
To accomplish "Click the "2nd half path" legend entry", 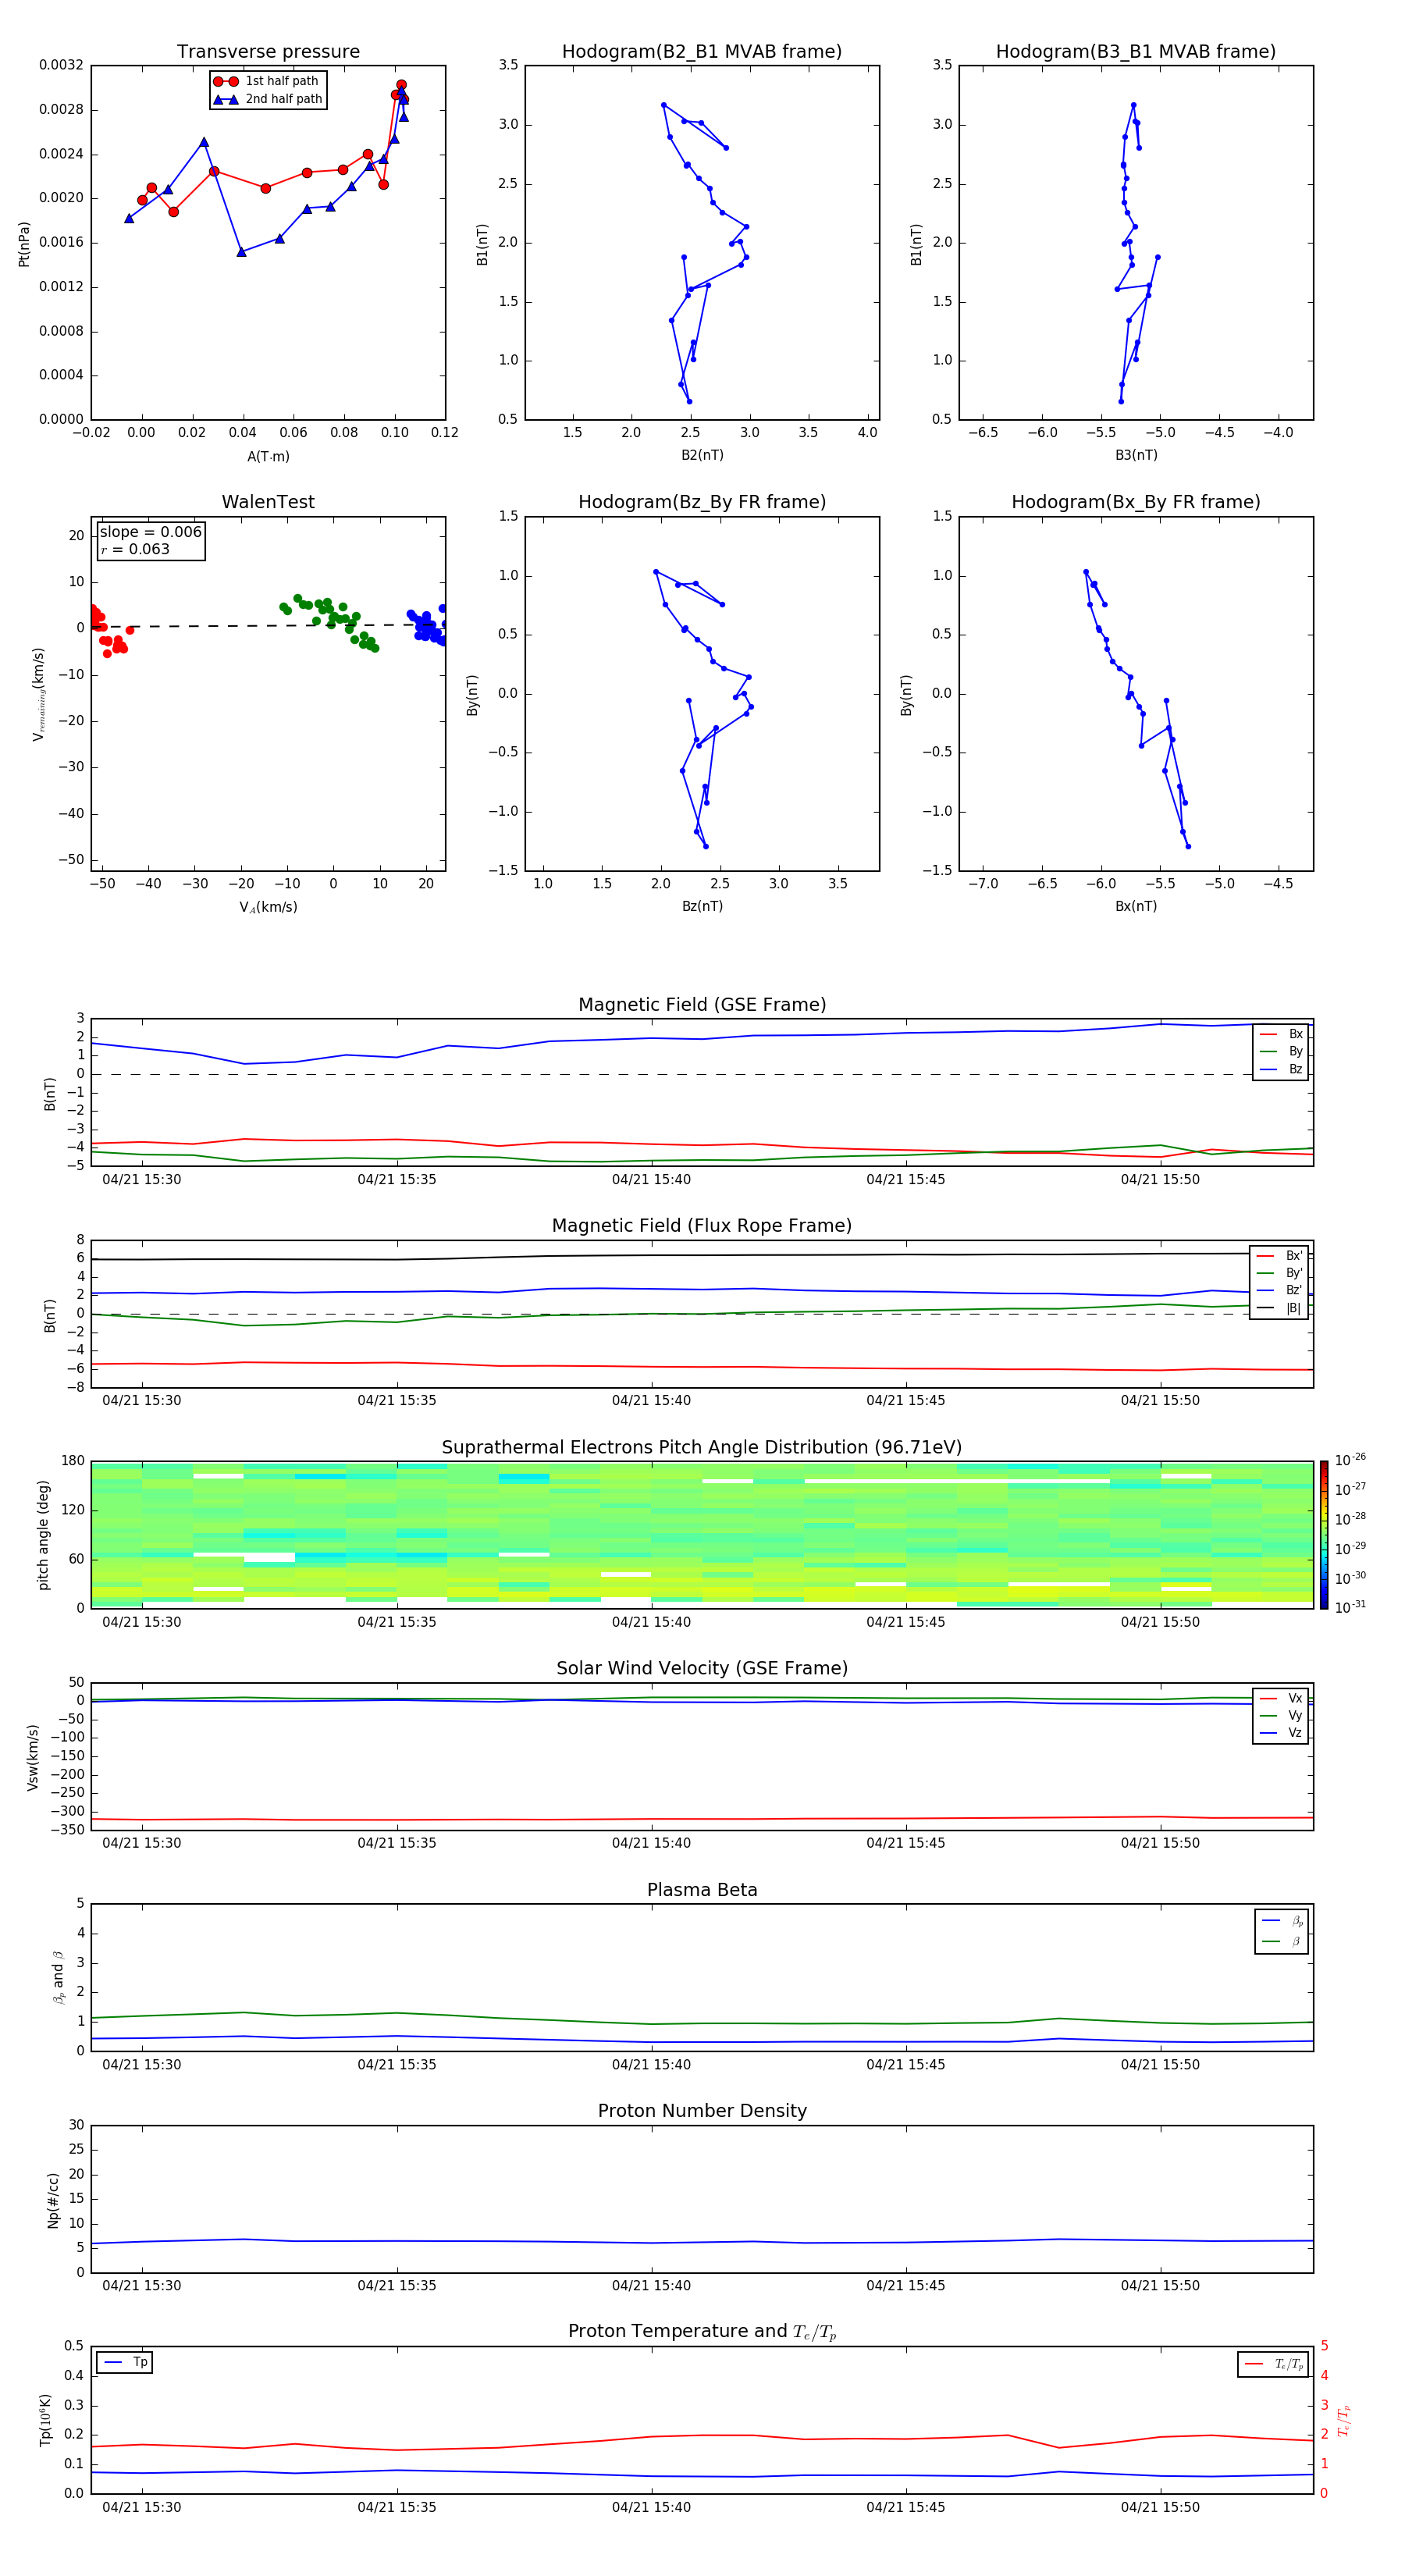I will [x=267, y=99].
